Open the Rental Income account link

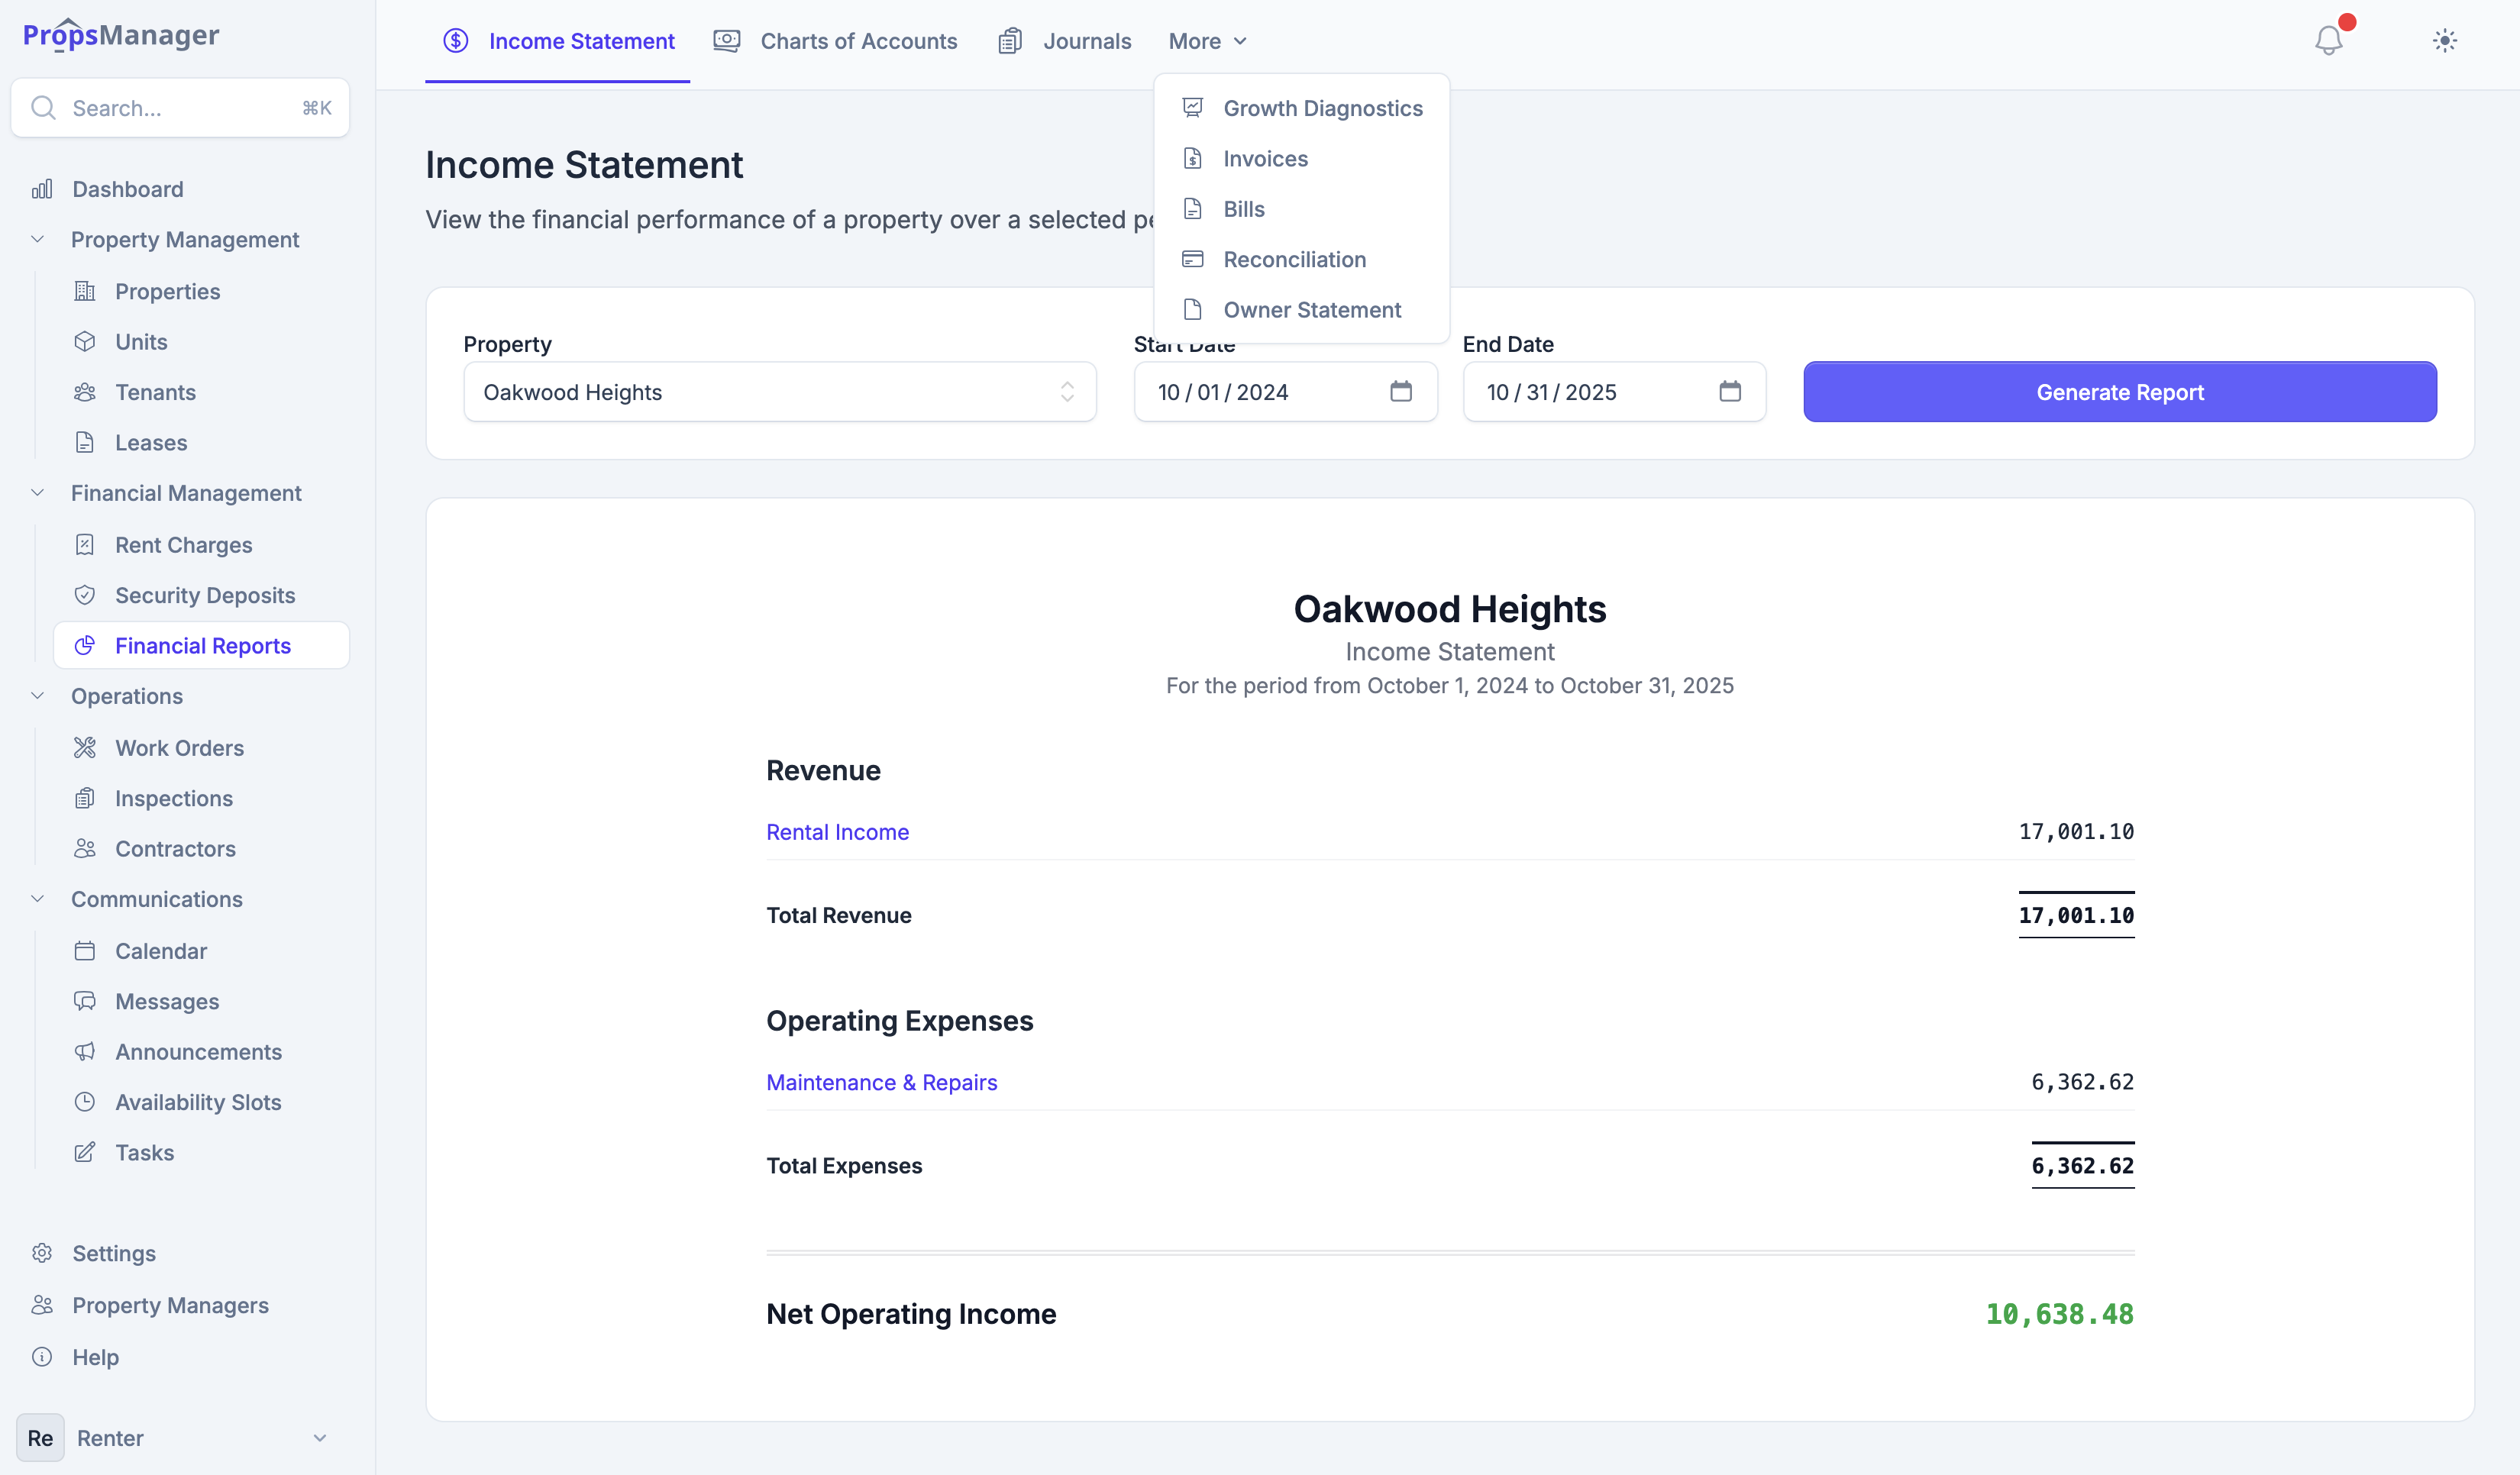click(x=837, y=831)
